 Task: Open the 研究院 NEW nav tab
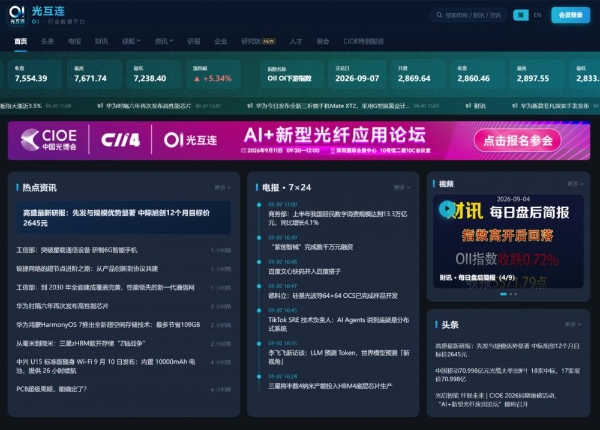click(x=258, y=41)
